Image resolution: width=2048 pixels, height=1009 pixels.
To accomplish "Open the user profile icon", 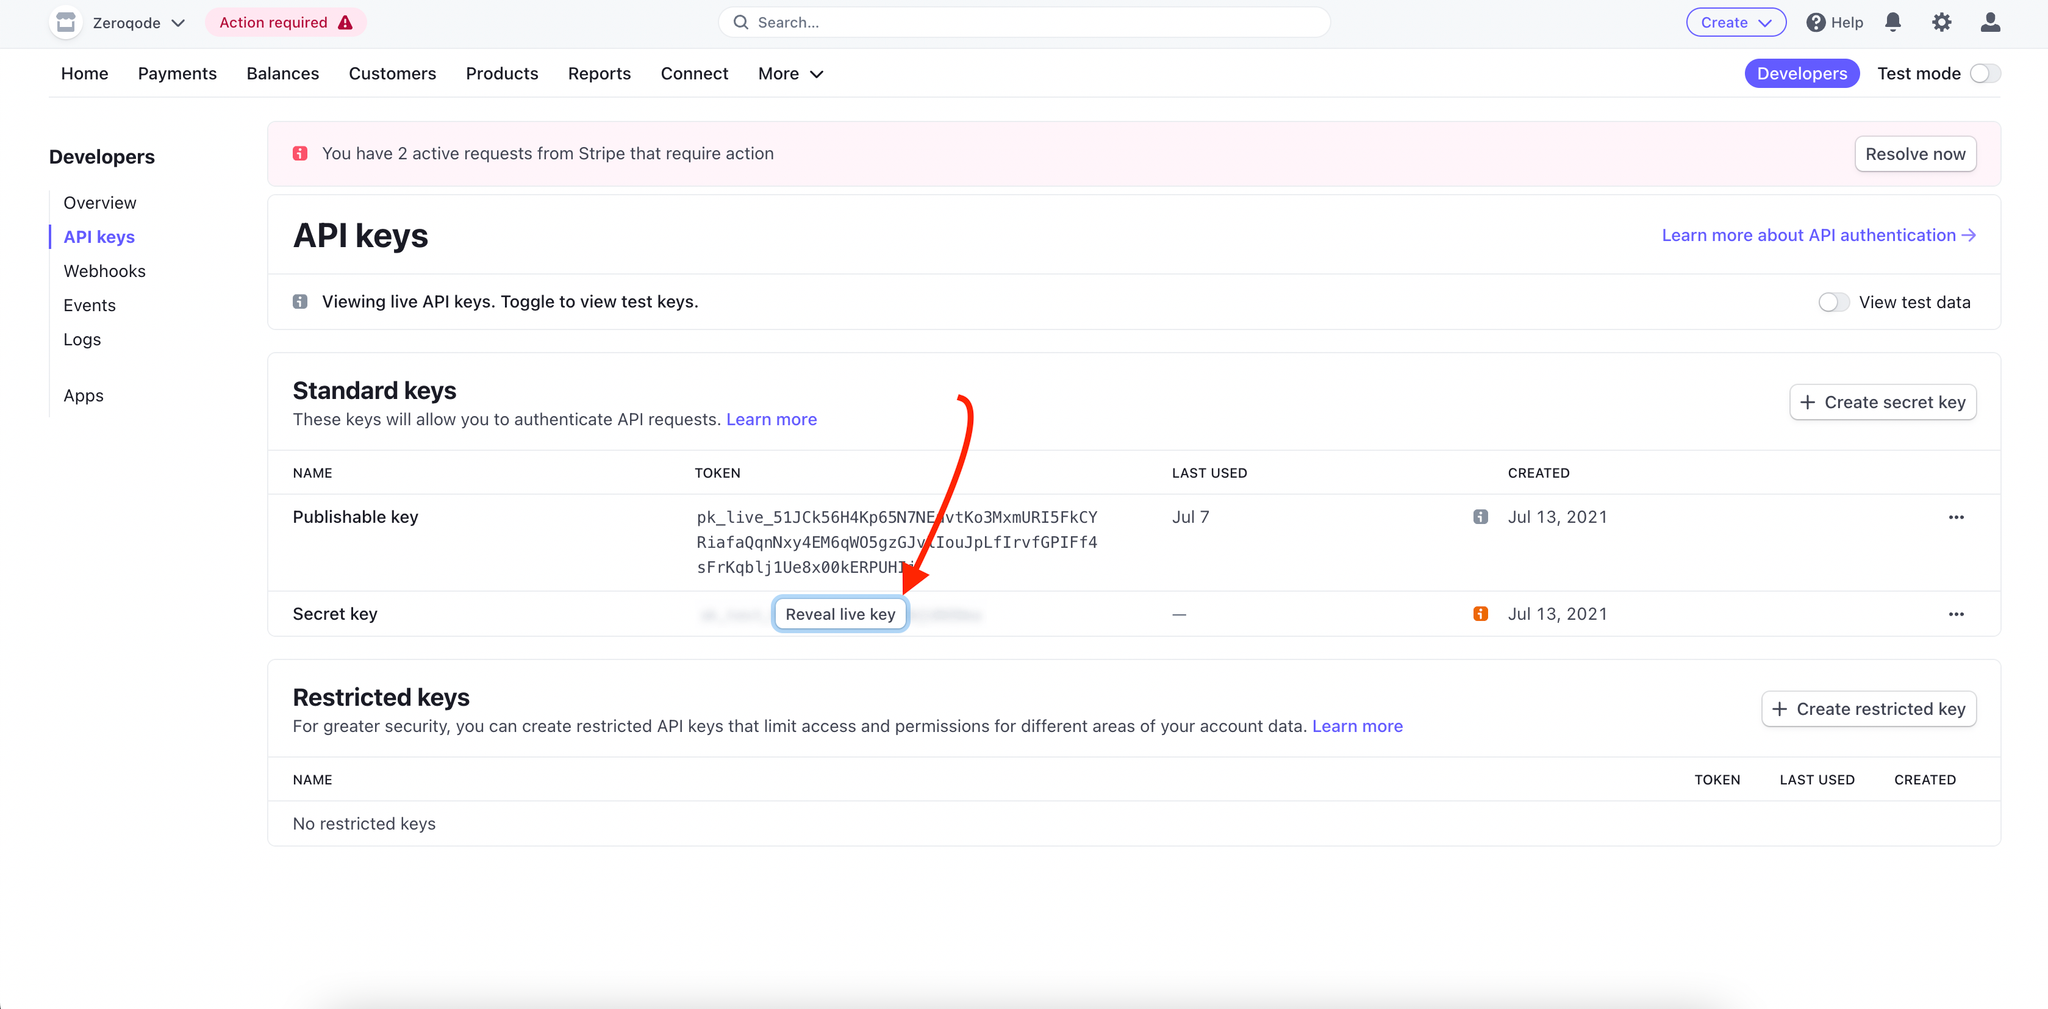I will point(1991,22).
